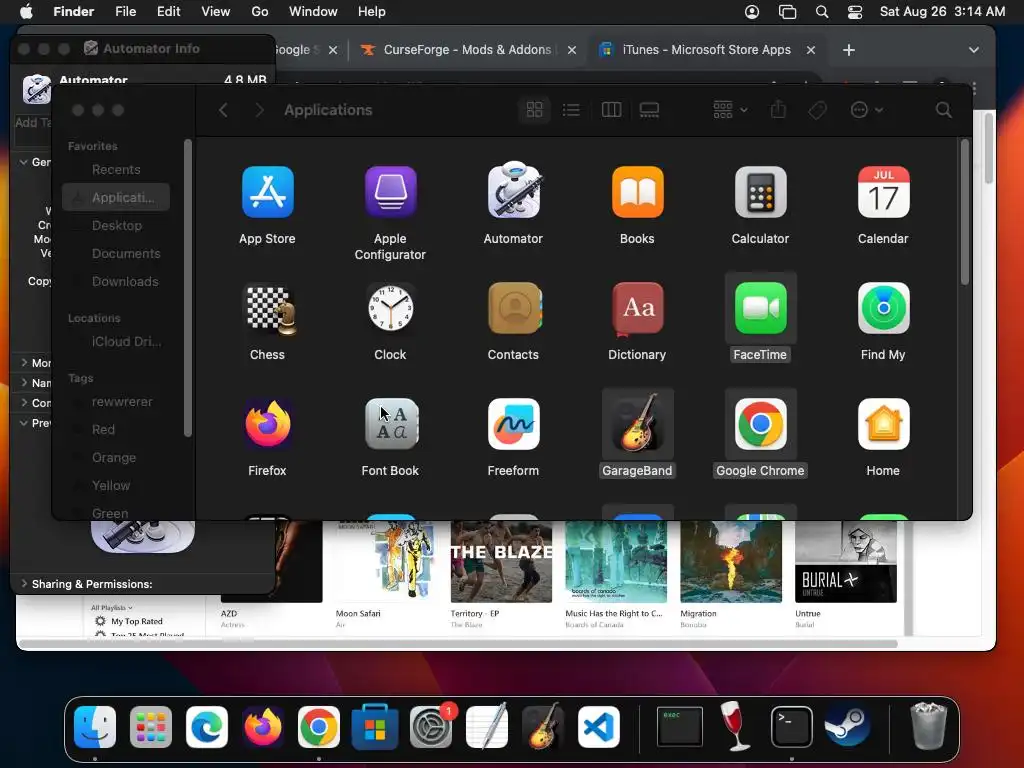Open the Action (ellipsis) menu in Finder toolbar
Screen dimensions: 1024x768
click(867, 110)
